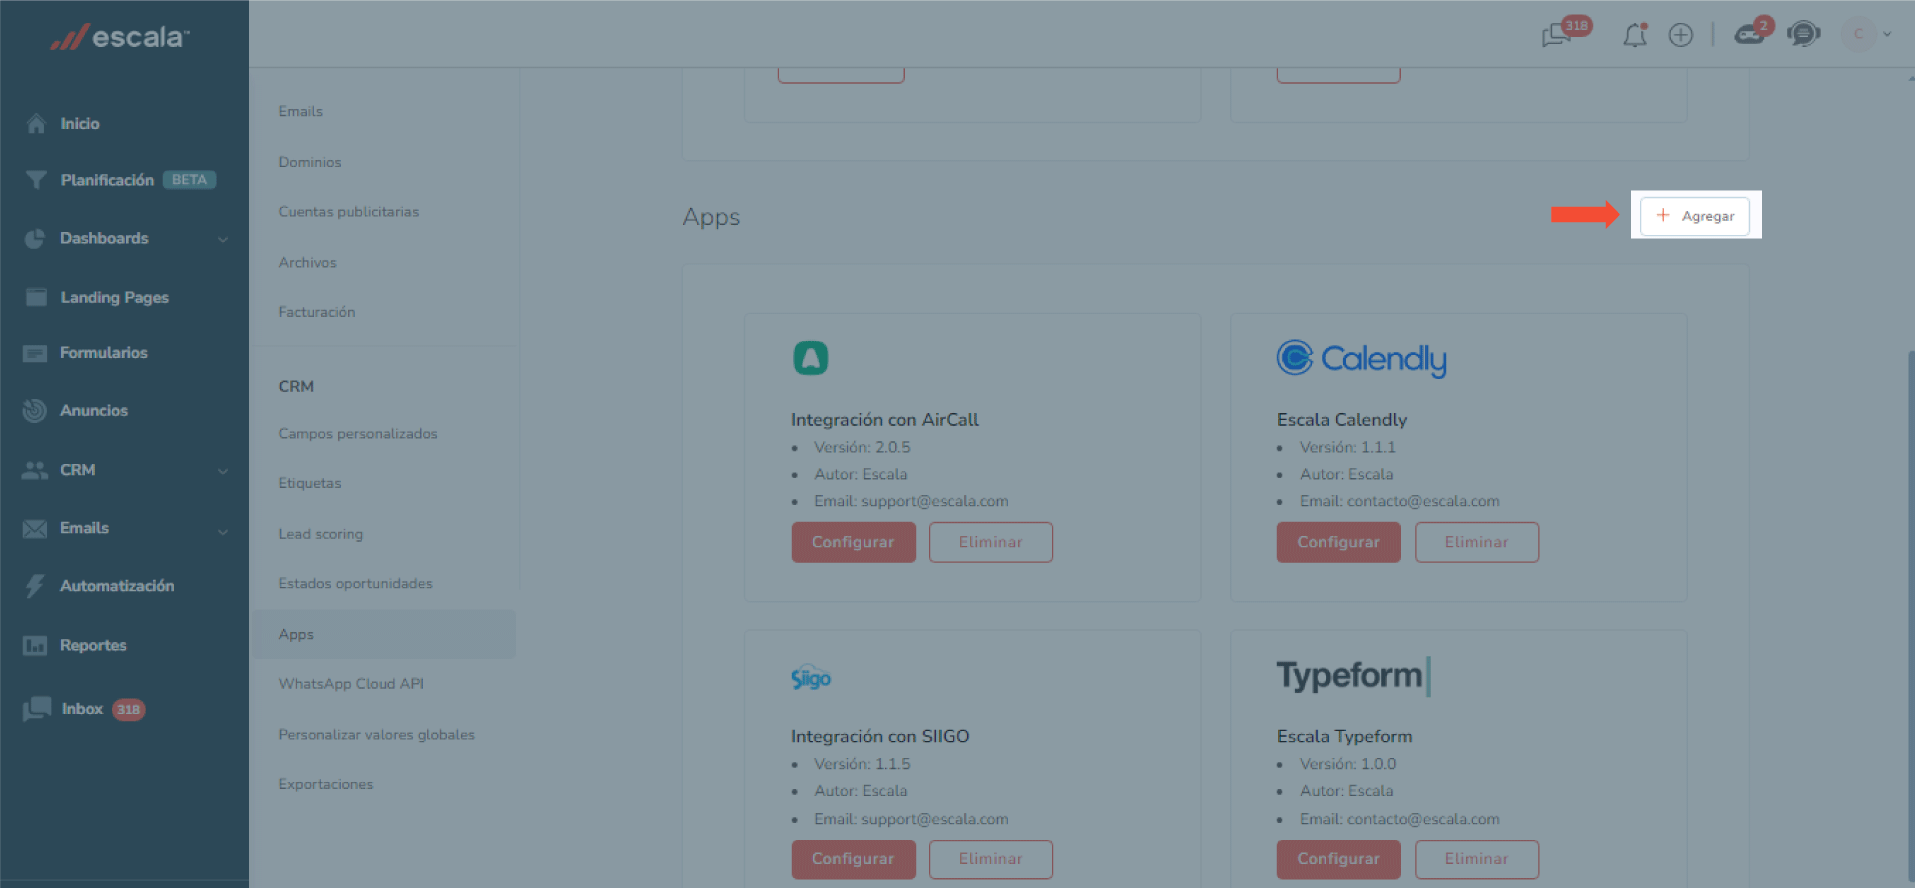This screenshot has height=888, width=1915.
Task: Configure the SIIGO integration
Action: [853, 859]
